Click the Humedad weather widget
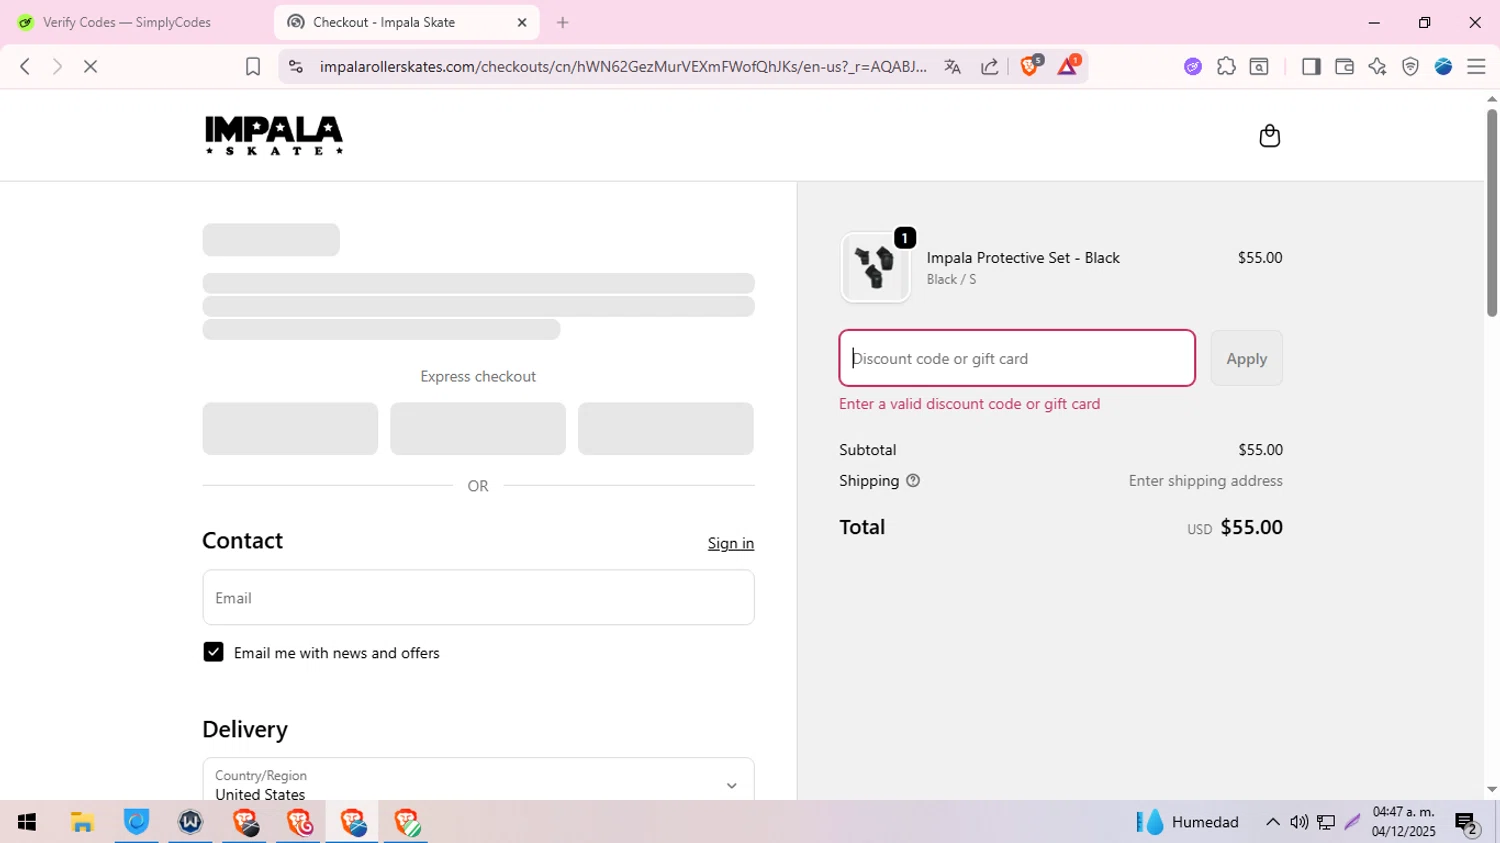The image size is (1500, 843). [x=1188, y=822]
